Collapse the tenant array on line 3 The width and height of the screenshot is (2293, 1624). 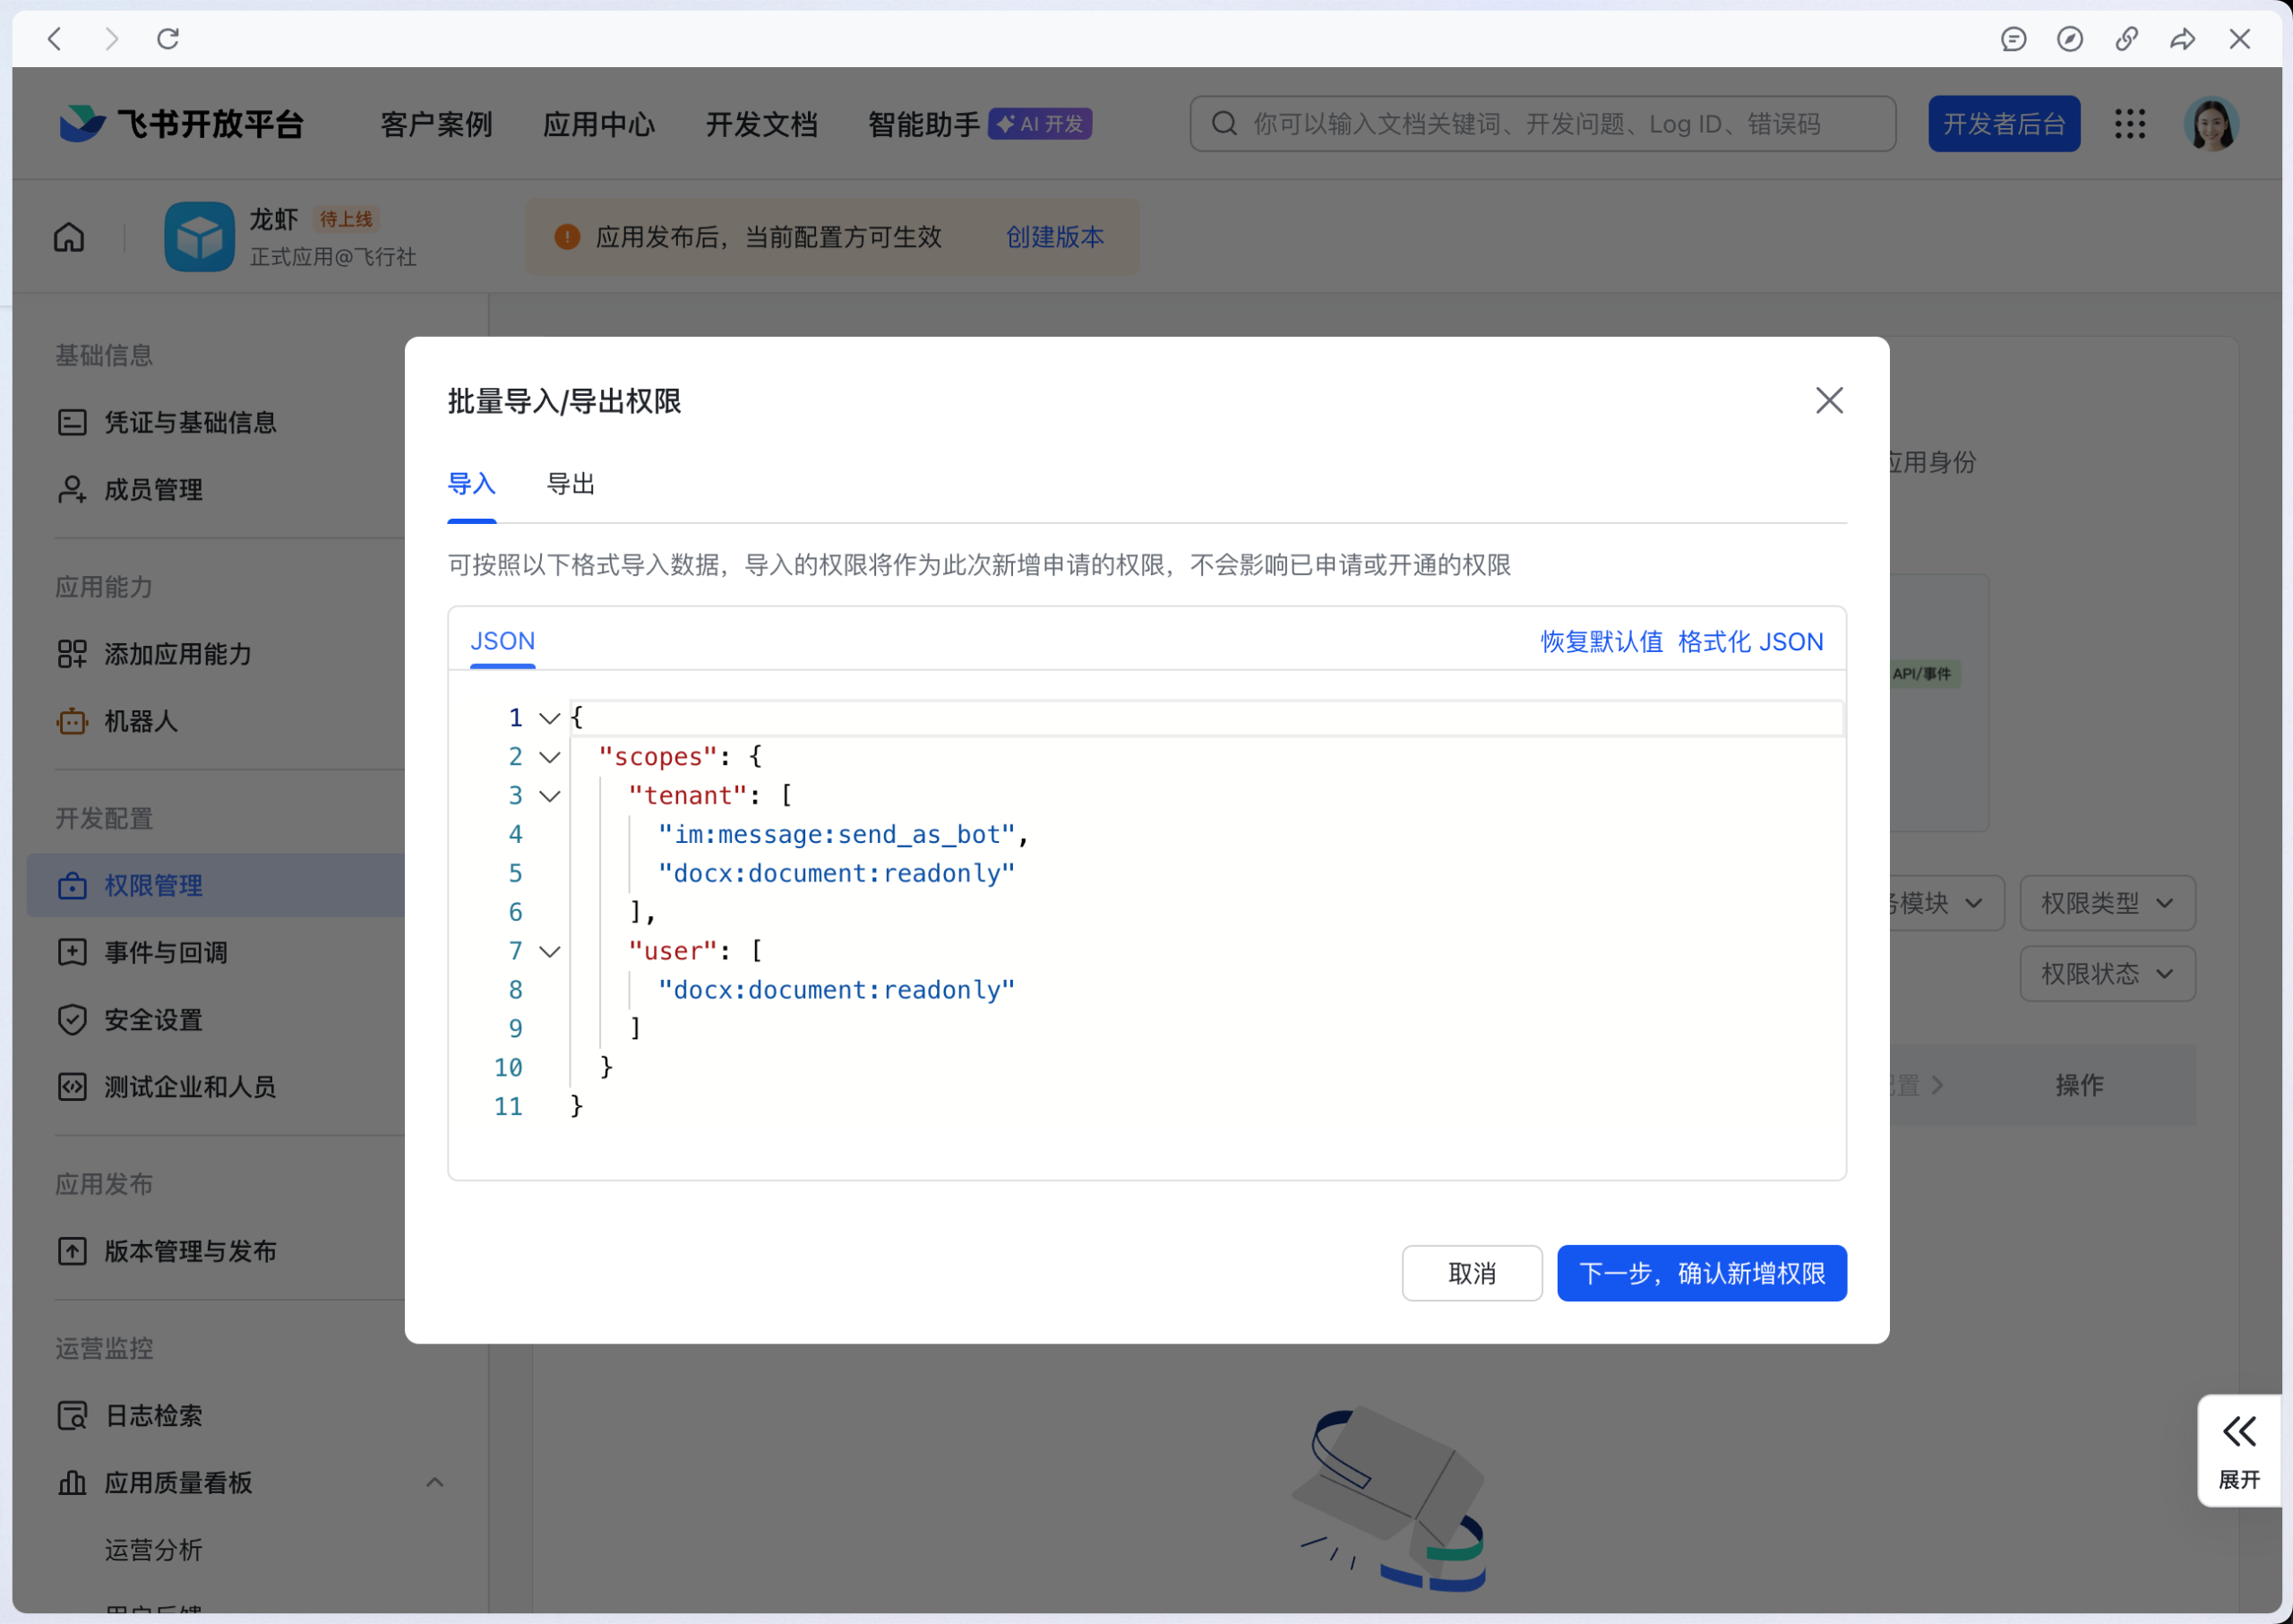[549, 795]
